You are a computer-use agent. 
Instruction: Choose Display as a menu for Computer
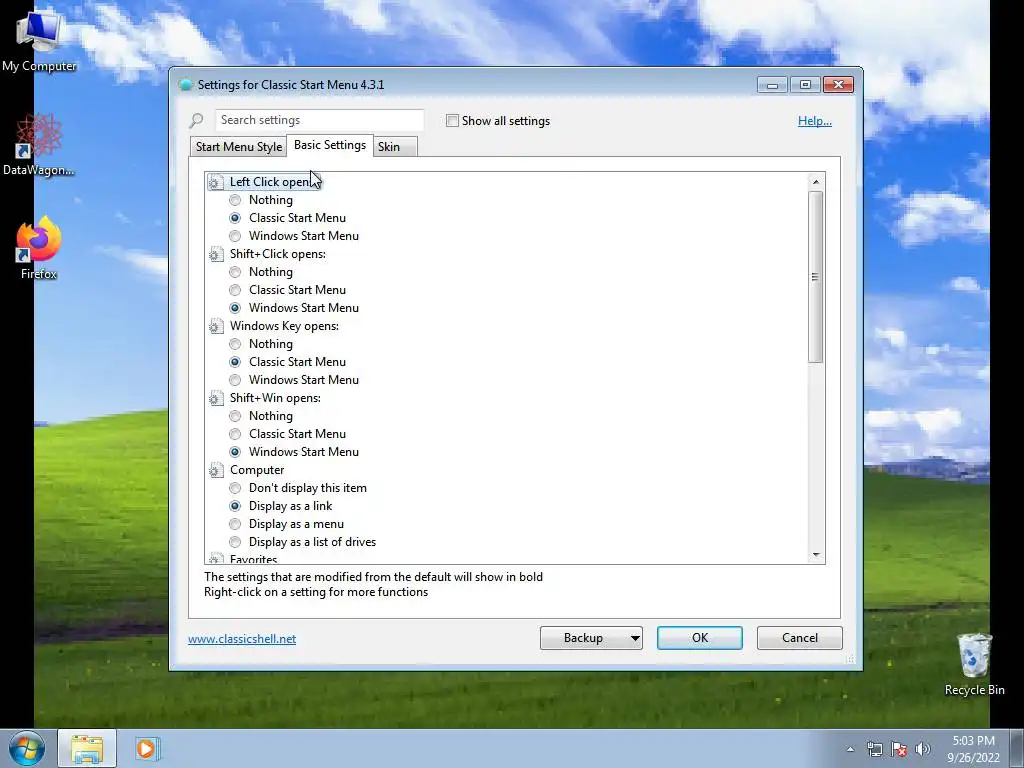tap(235, 524)
